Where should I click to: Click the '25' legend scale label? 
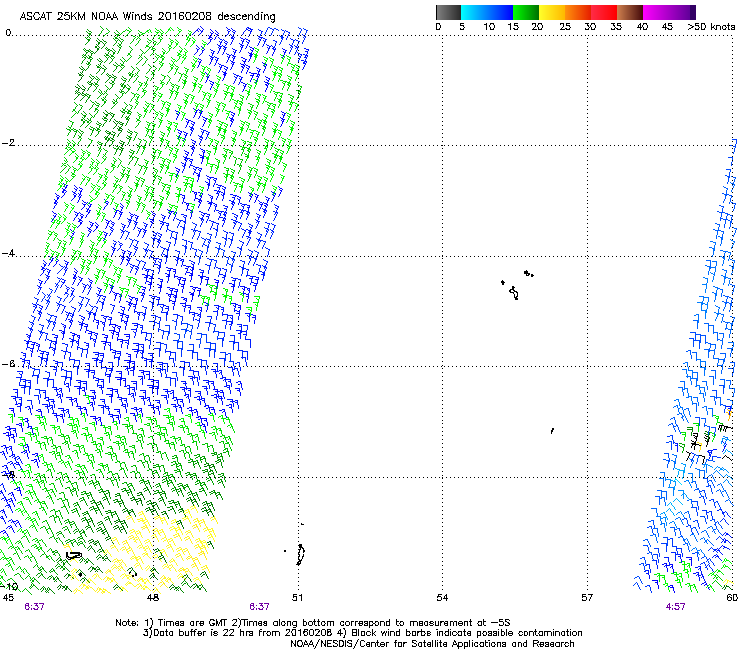(x=565, y=26)
